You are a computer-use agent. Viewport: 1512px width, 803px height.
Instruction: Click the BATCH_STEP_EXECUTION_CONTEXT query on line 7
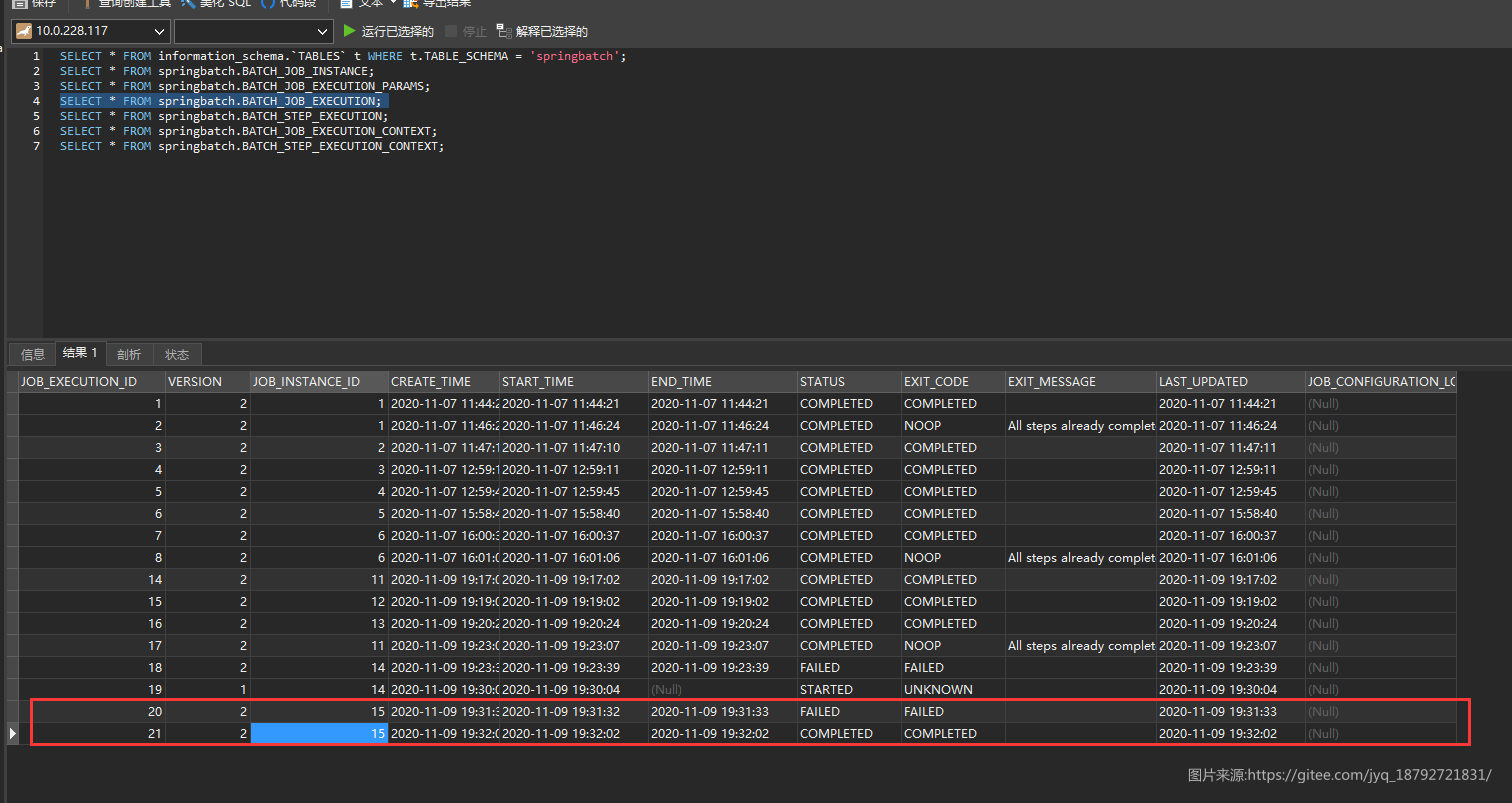(251, 146)
